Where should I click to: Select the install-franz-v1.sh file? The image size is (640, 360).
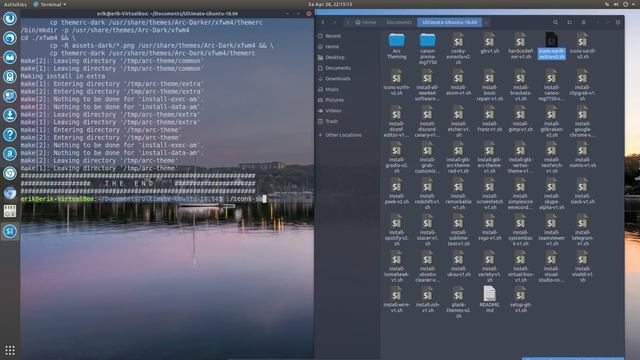pyautogui.click(x=489, y=119)
